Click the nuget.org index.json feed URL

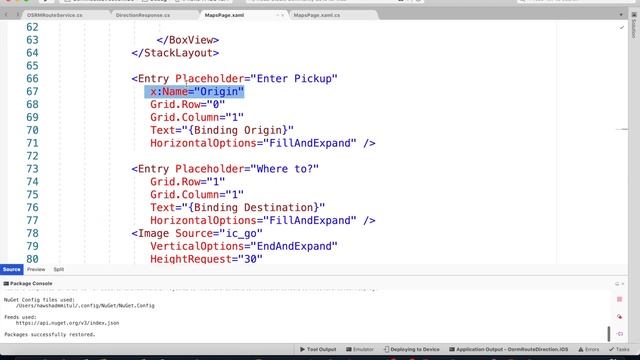pyautogui.click(x=67, y=323)
